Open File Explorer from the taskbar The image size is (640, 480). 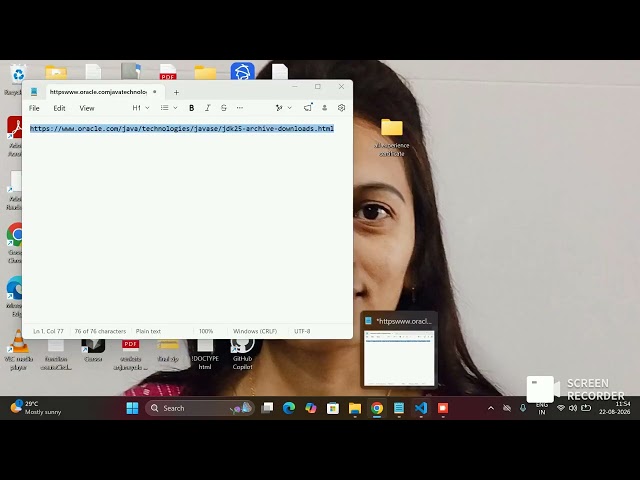[x=355, y=408]
